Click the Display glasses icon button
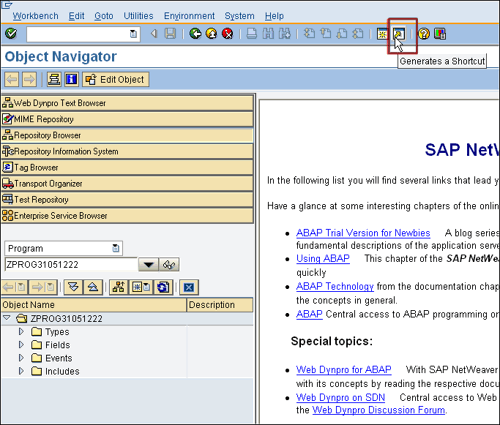The width and height of the screenshot is (500, 425). pyautogui.click(x=169, y=265)
